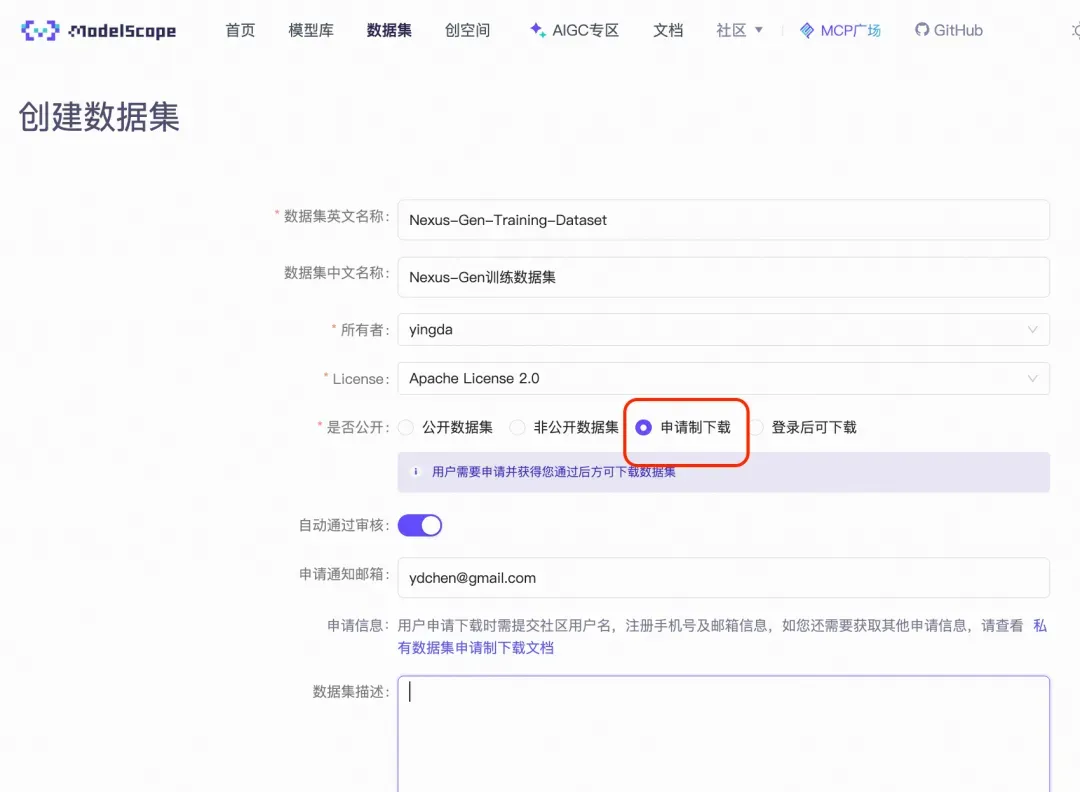The width and height of the screenshot is (1080, 792).
Task: Select the 非公开数据集 radio option
Action: coord(517,428)
